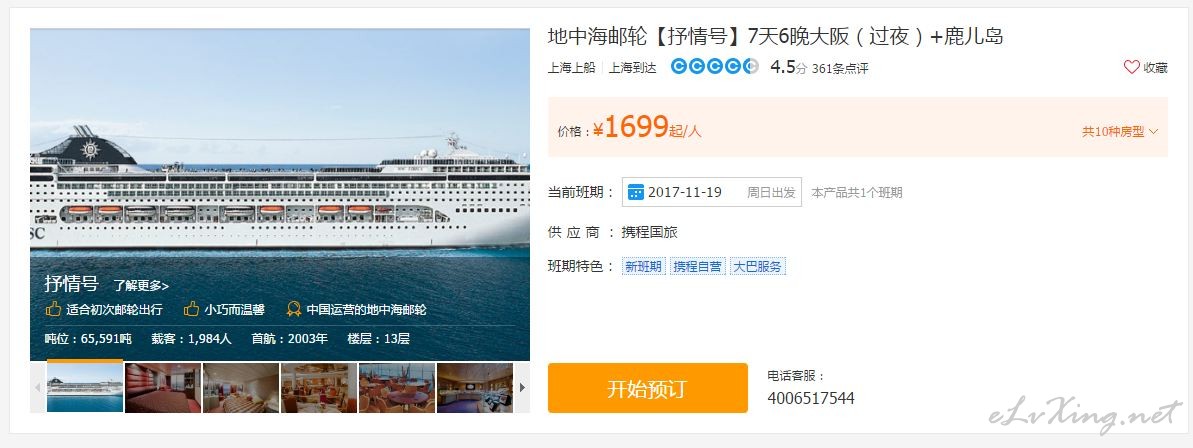View the red cabin bedroom thumbnail

point(163,387)
